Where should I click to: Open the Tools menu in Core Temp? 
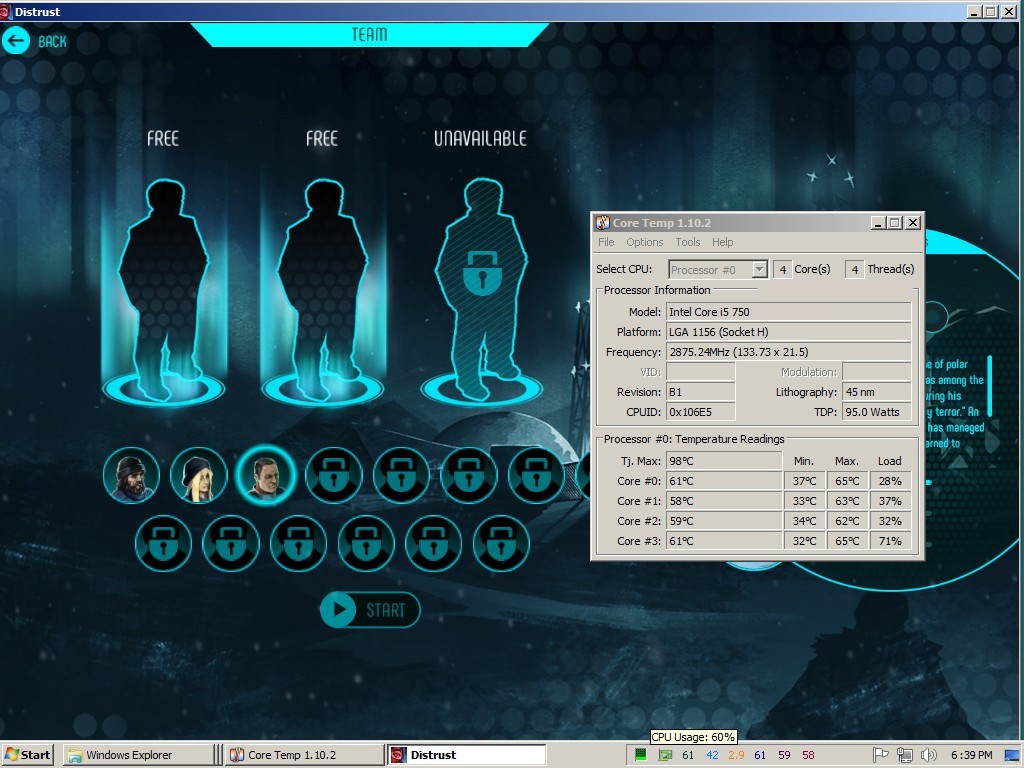pos(688,242)
